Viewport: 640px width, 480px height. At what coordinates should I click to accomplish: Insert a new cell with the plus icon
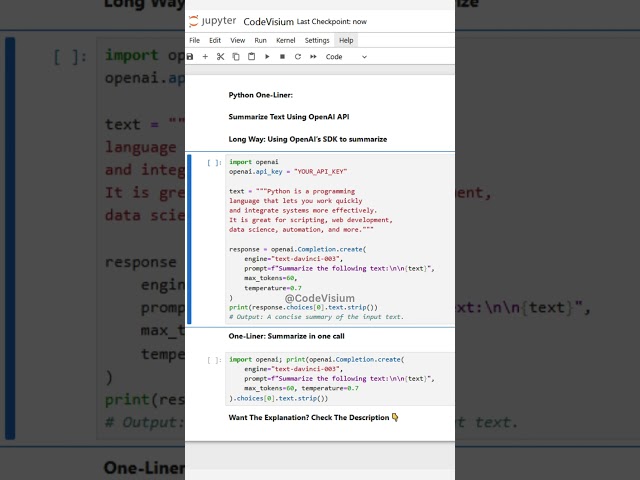pyautogui.click(x=205, y=57)
